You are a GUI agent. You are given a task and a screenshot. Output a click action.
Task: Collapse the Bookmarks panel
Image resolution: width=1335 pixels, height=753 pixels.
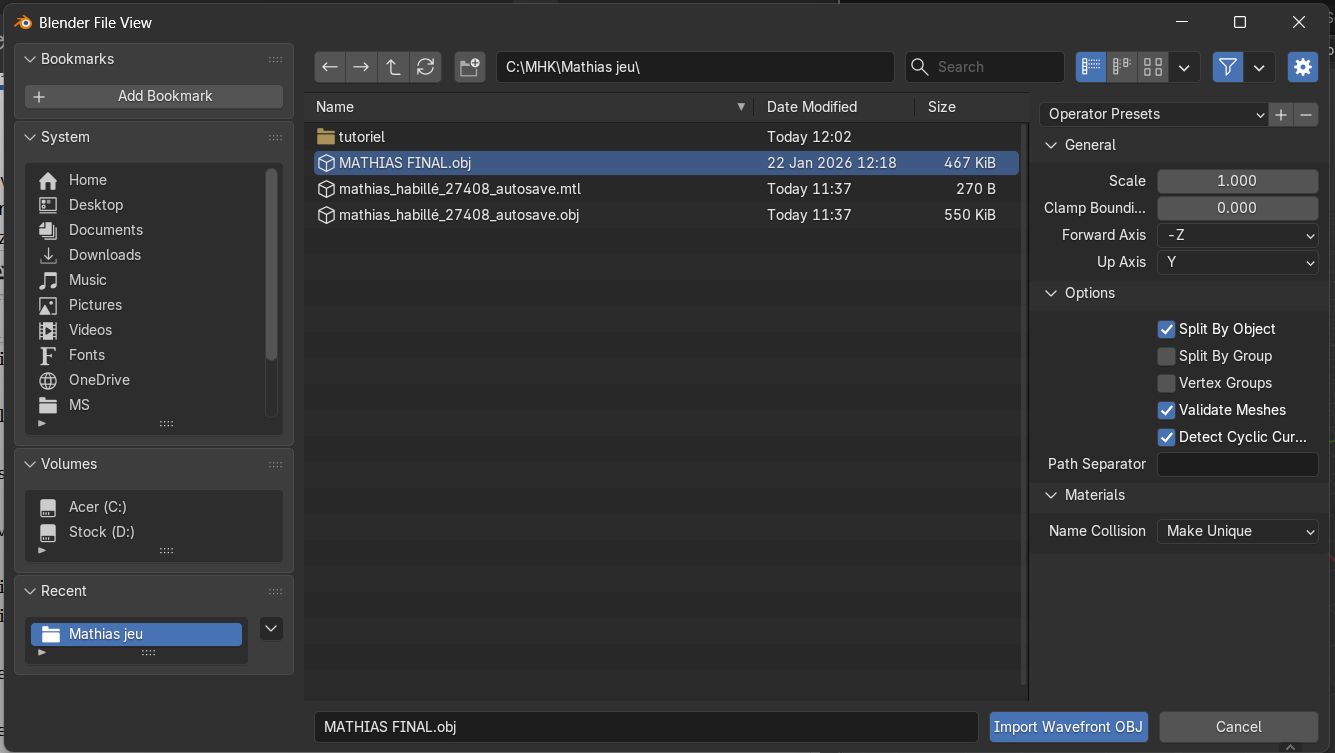(30, 59)
